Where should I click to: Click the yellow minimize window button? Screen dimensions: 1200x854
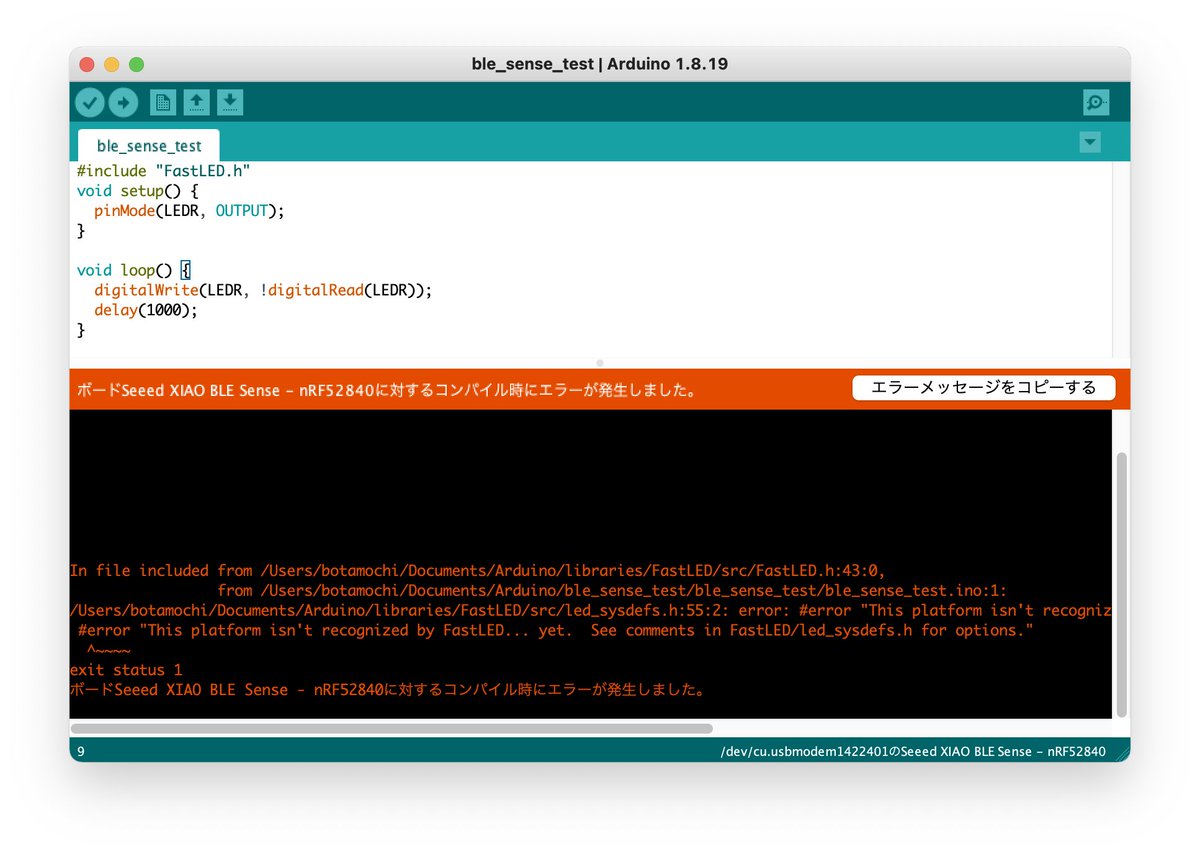click(x=112, y=64)
